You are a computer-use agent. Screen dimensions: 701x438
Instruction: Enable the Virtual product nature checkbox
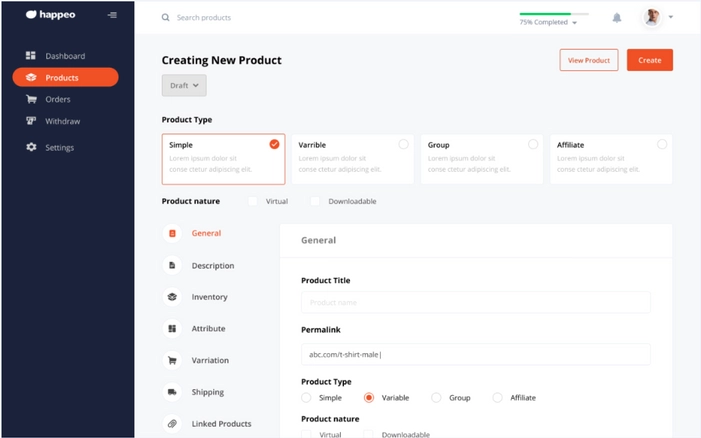click(x=254, y=201)
